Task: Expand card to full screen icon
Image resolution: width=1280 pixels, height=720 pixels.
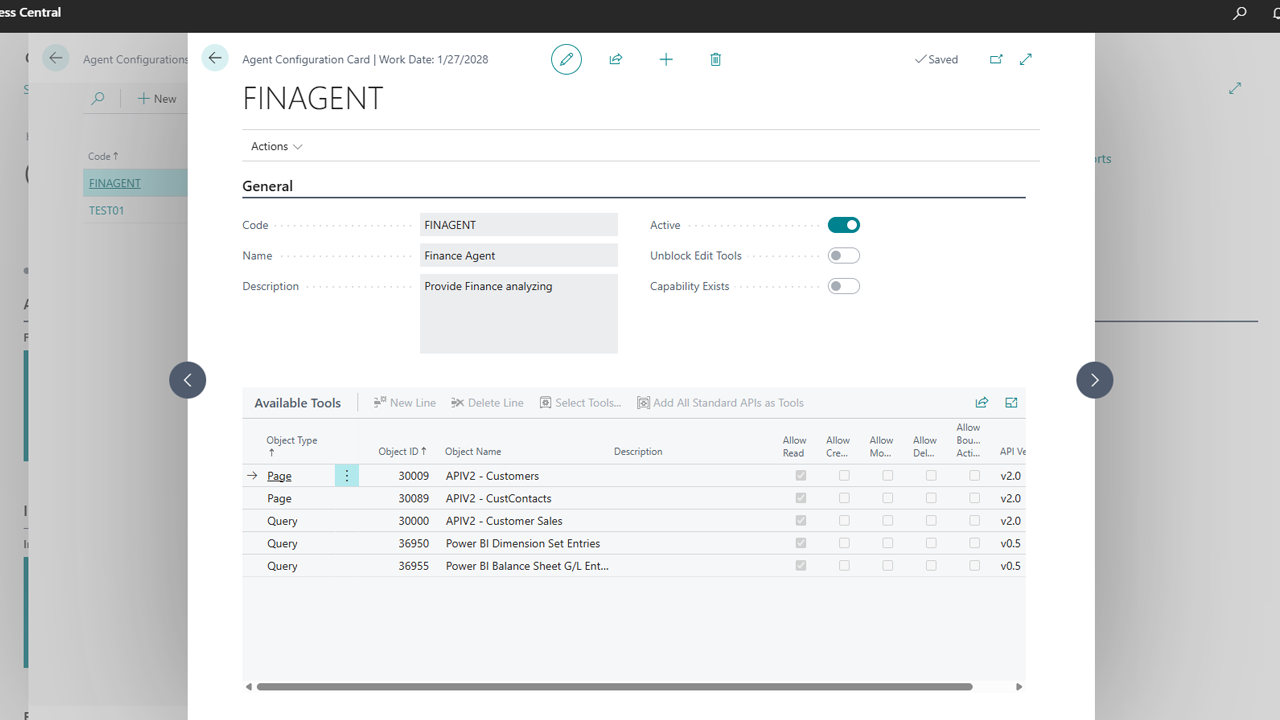Action: [1025, 59]
